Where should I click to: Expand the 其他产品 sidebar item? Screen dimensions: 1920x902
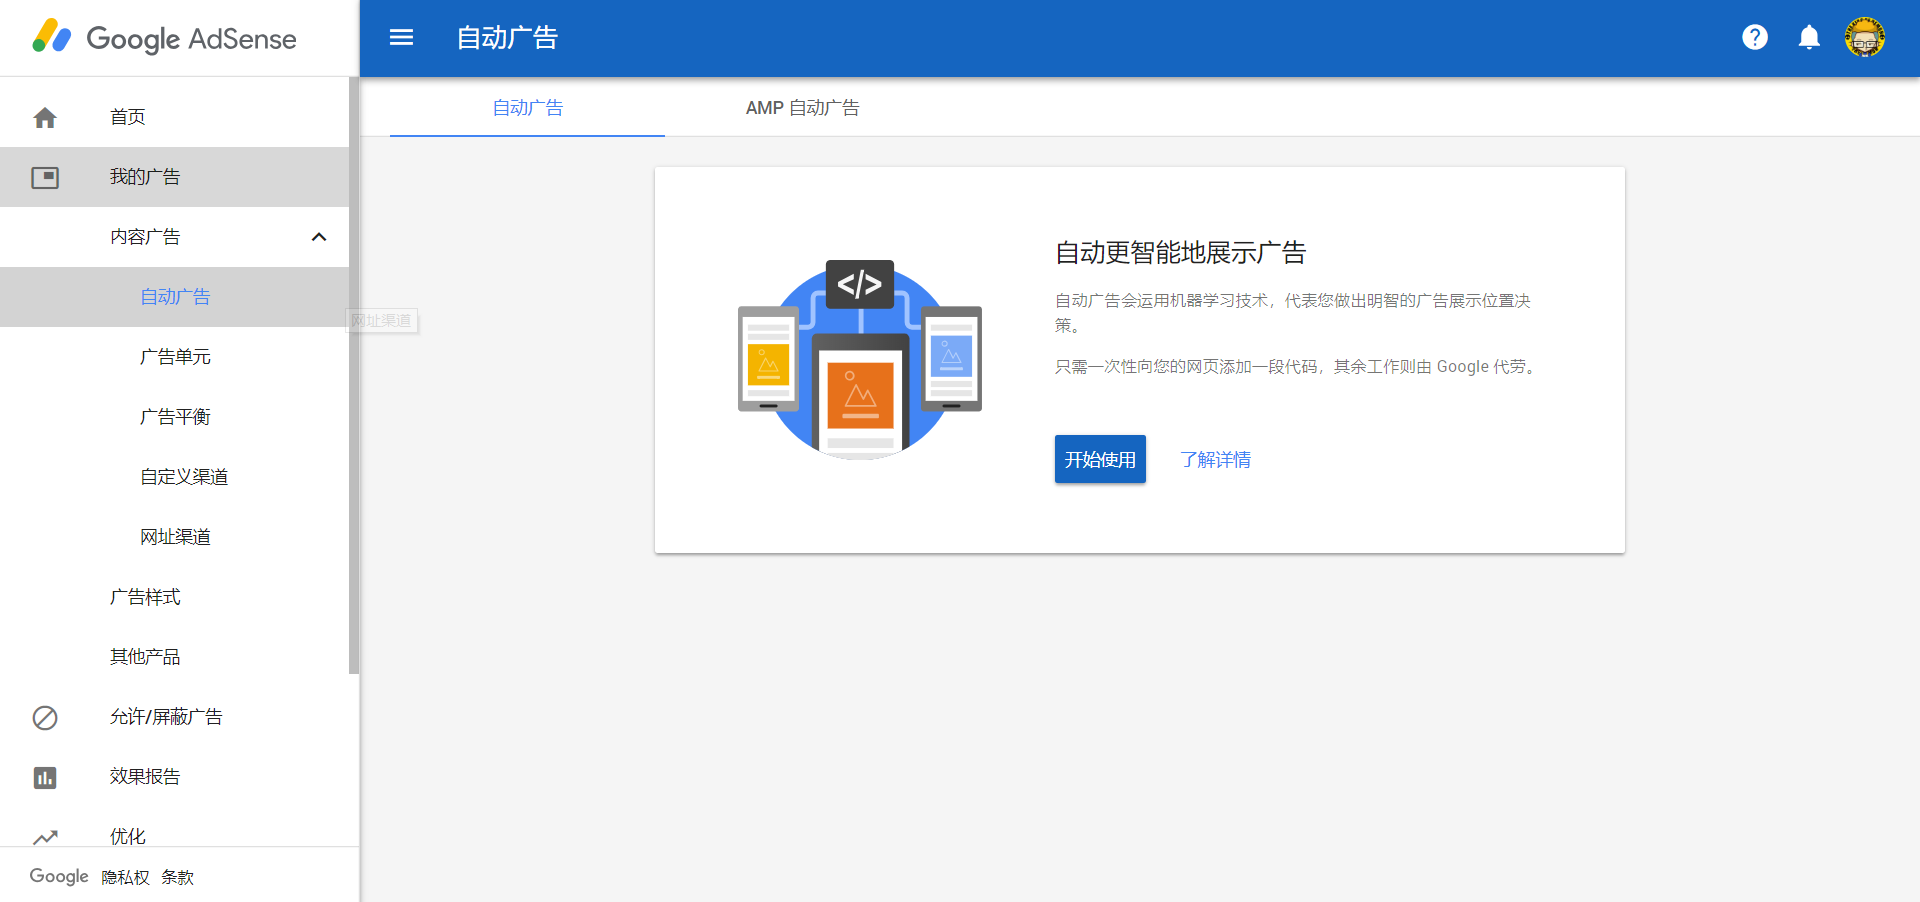point(145,657)
